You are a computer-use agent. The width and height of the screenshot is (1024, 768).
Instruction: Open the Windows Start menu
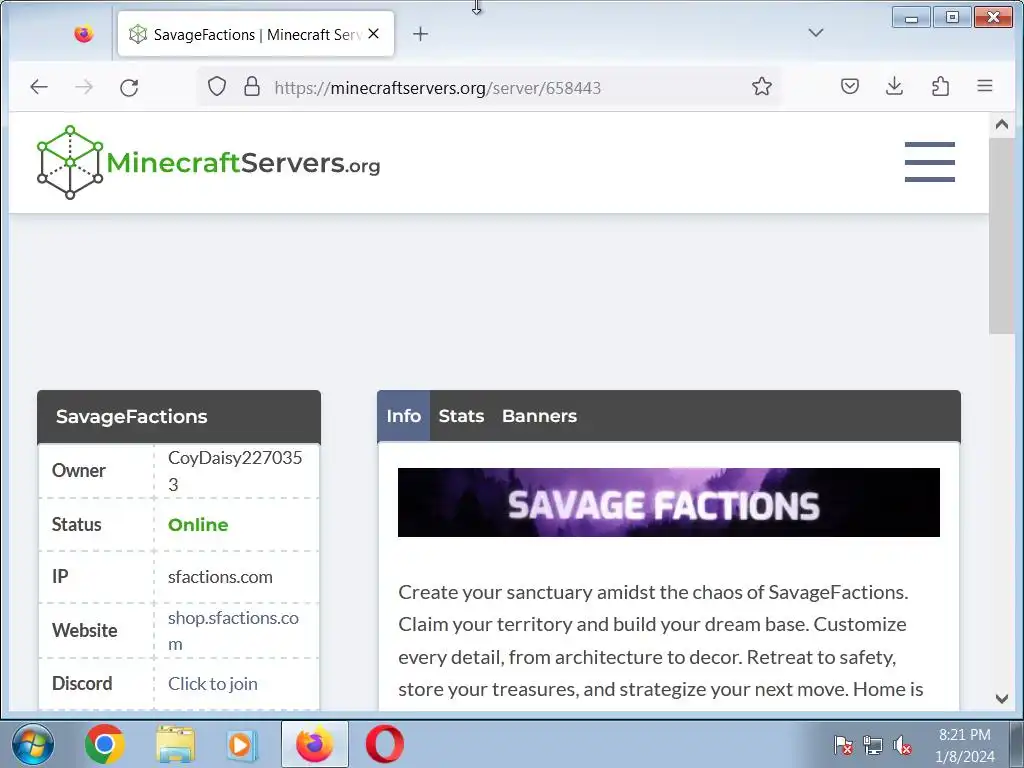click(33, 744)
